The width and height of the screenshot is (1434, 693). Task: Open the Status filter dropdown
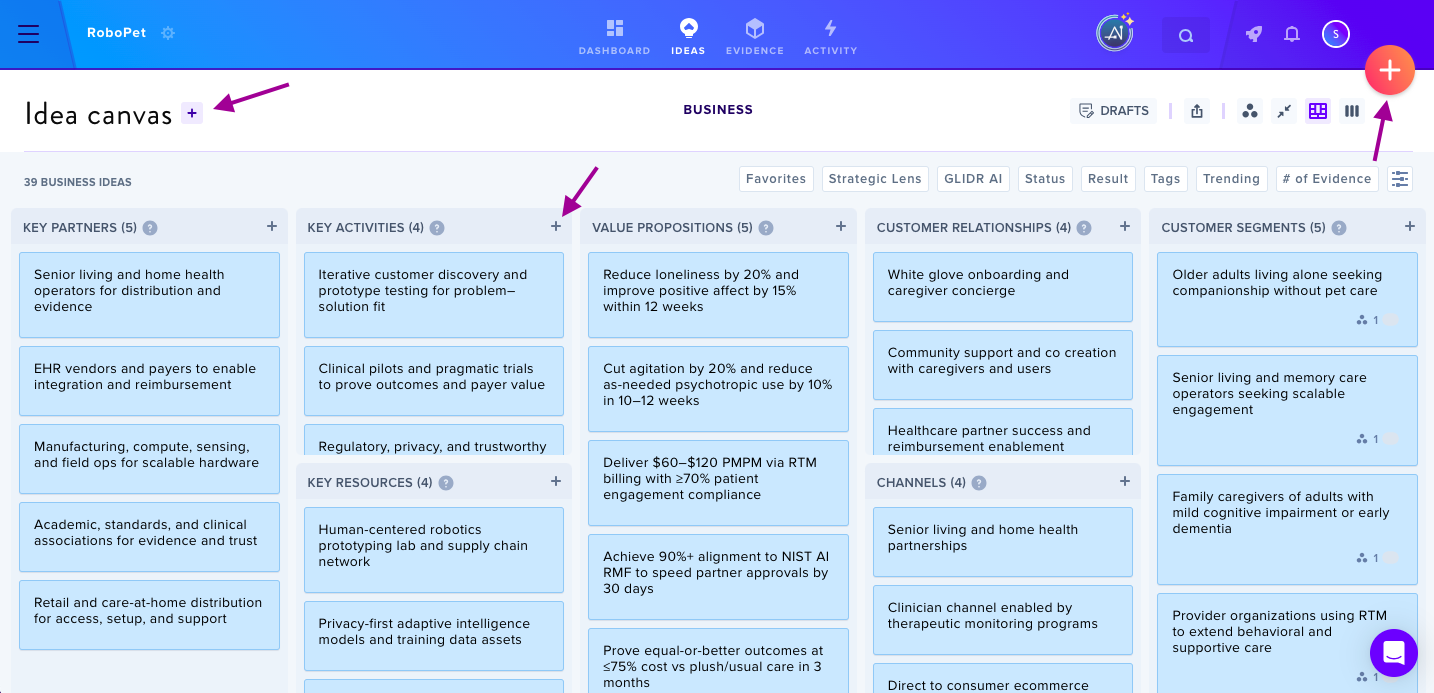pos(1045,179)
